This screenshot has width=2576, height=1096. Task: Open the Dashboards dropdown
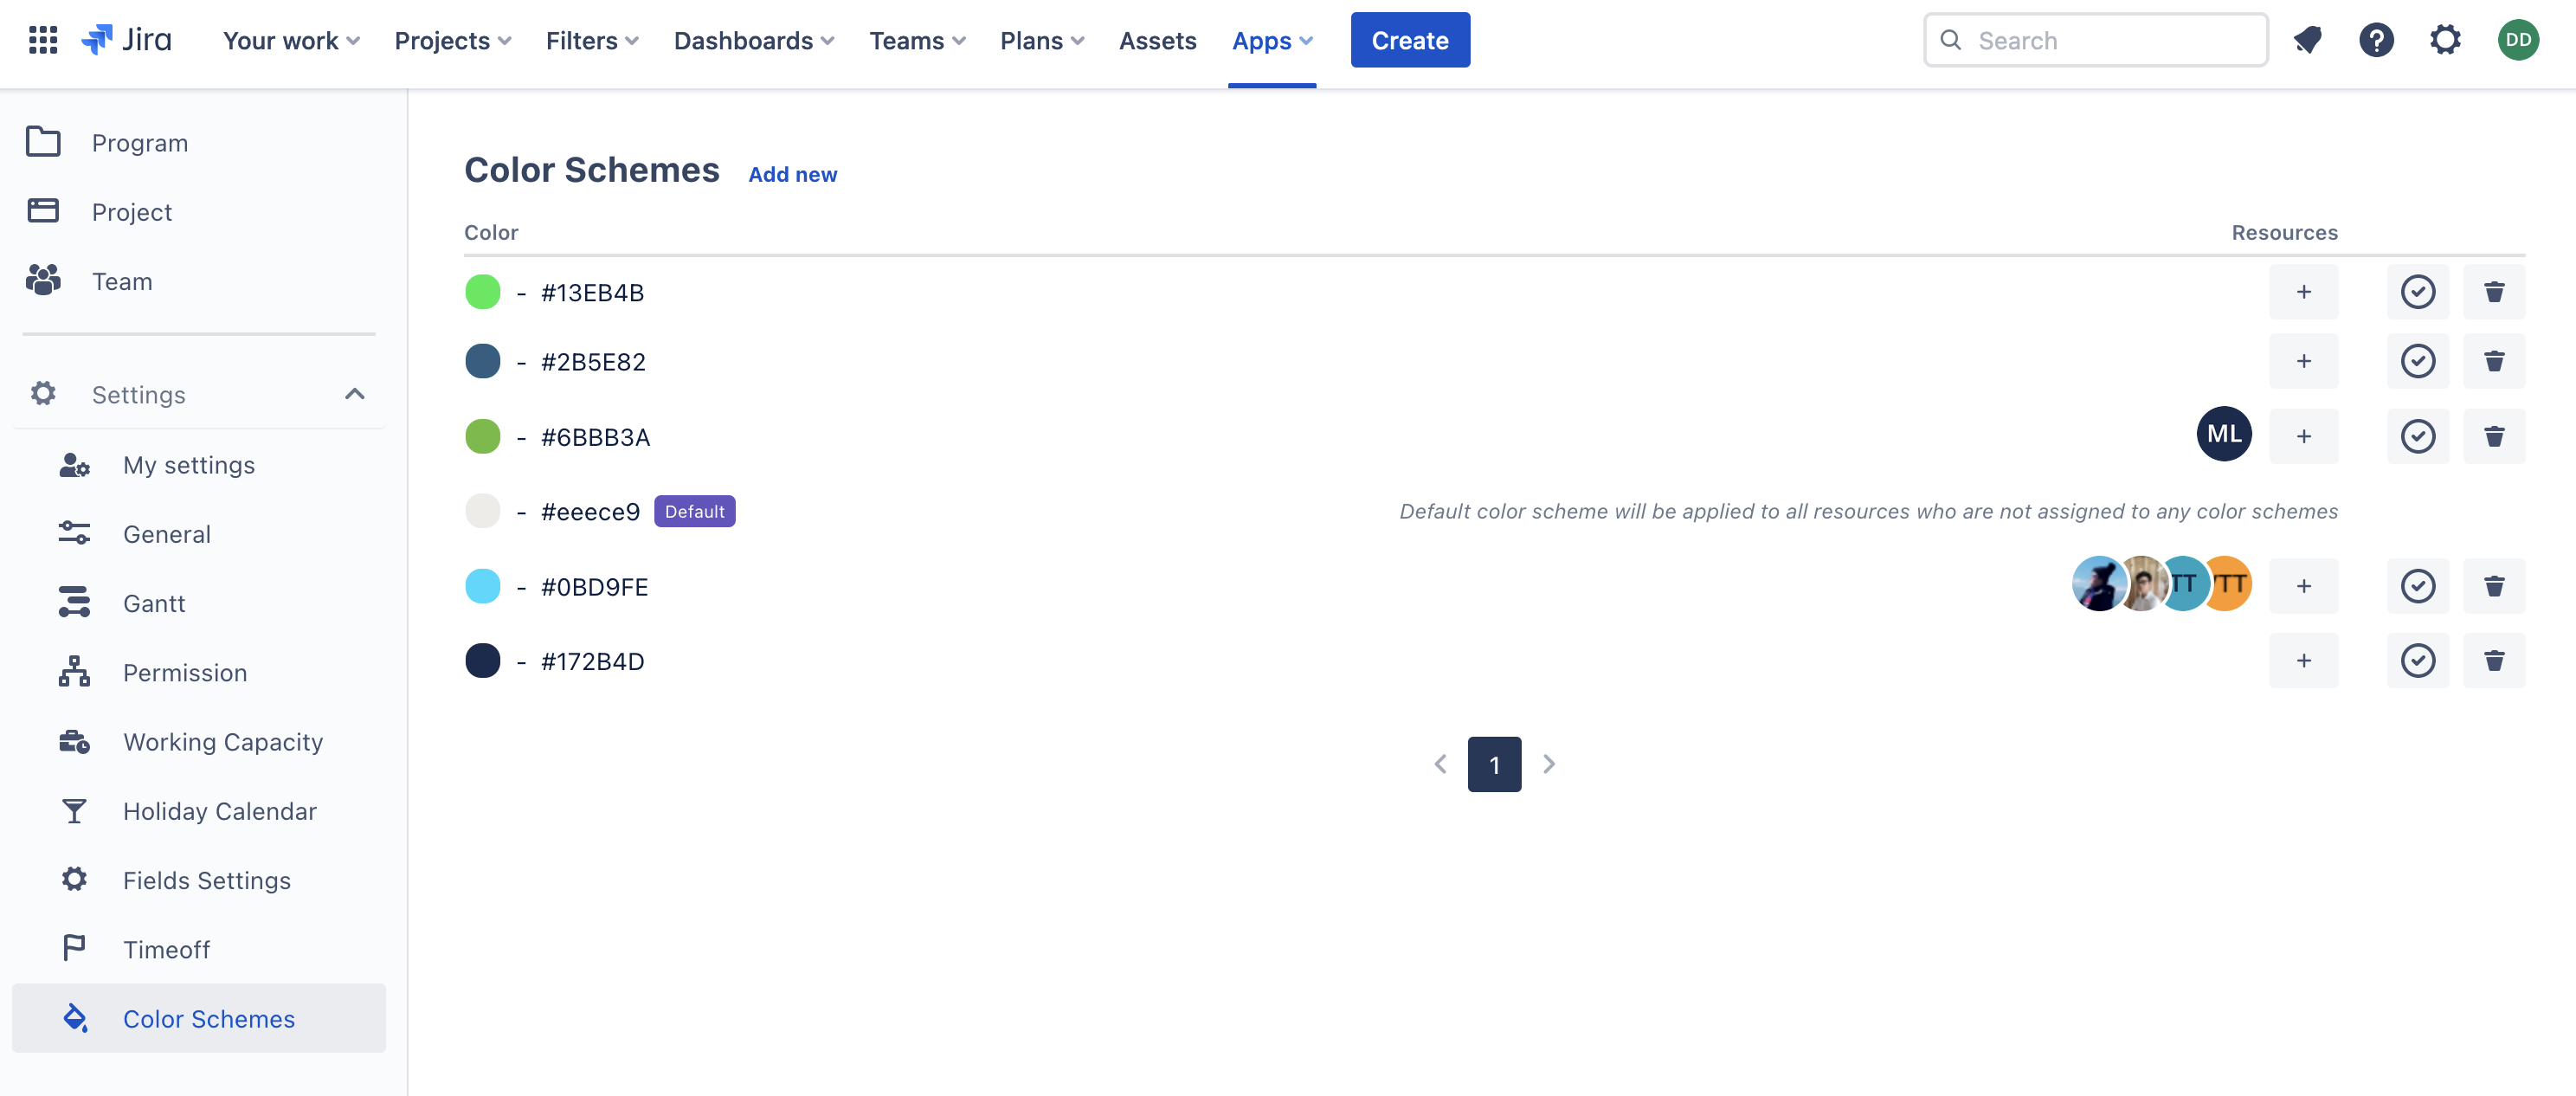[x=753, y=41]
